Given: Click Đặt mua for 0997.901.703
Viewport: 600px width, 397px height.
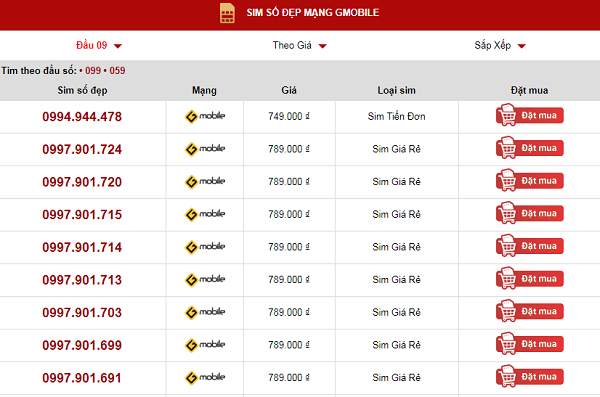Looking at the screenshot, I should tap(530, 311).
